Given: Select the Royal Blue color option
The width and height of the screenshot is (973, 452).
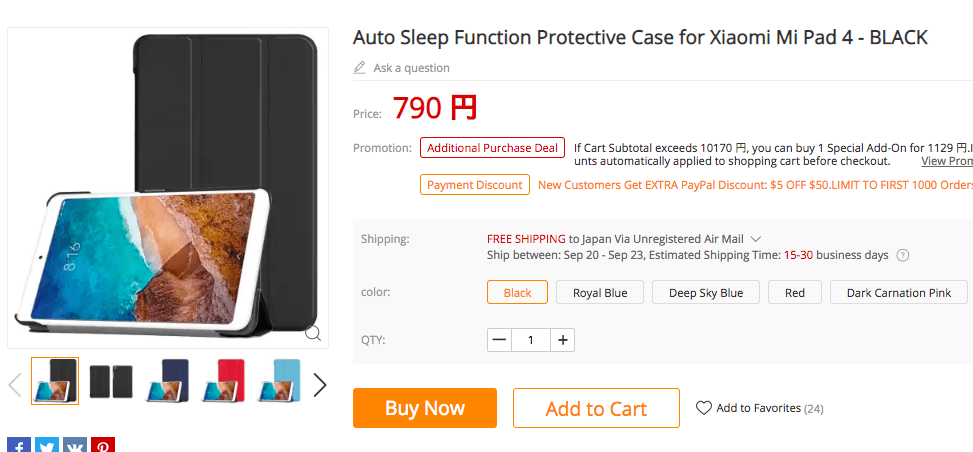Looking at the screenshot, I should [600, 293].
